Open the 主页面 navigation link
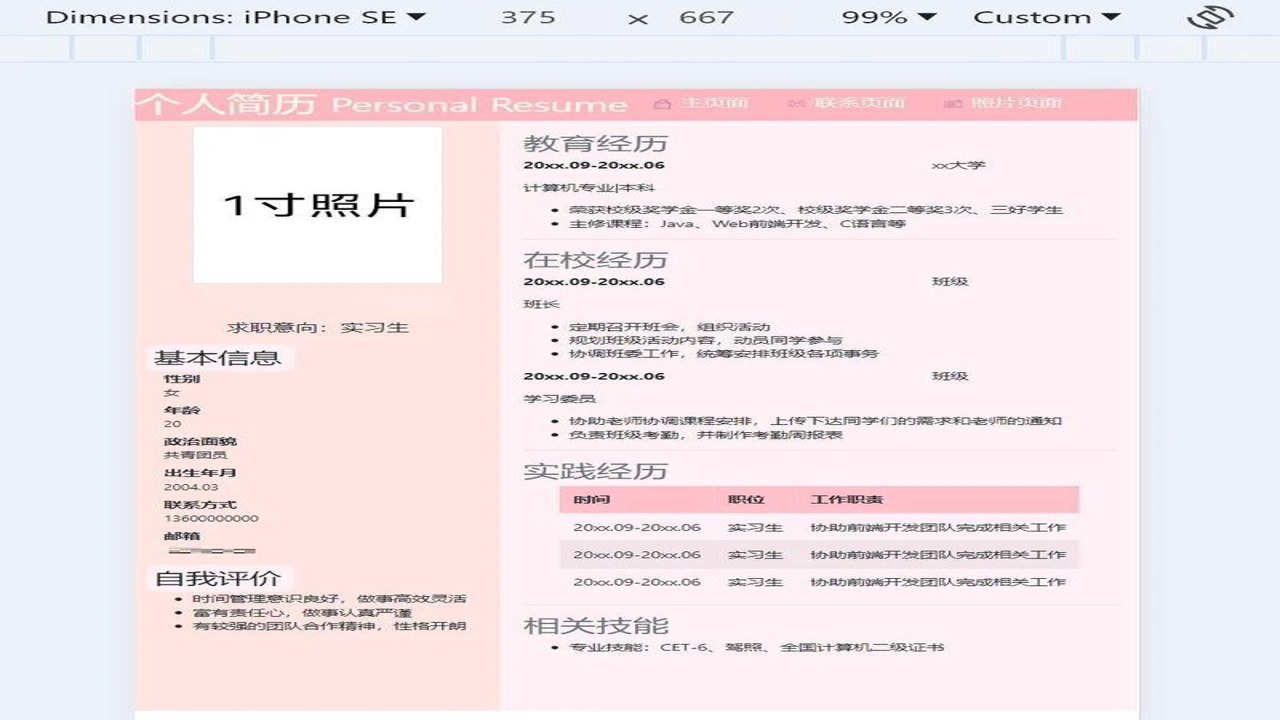Viewport: 1280px width, 720px height. [x=714, y=103]
